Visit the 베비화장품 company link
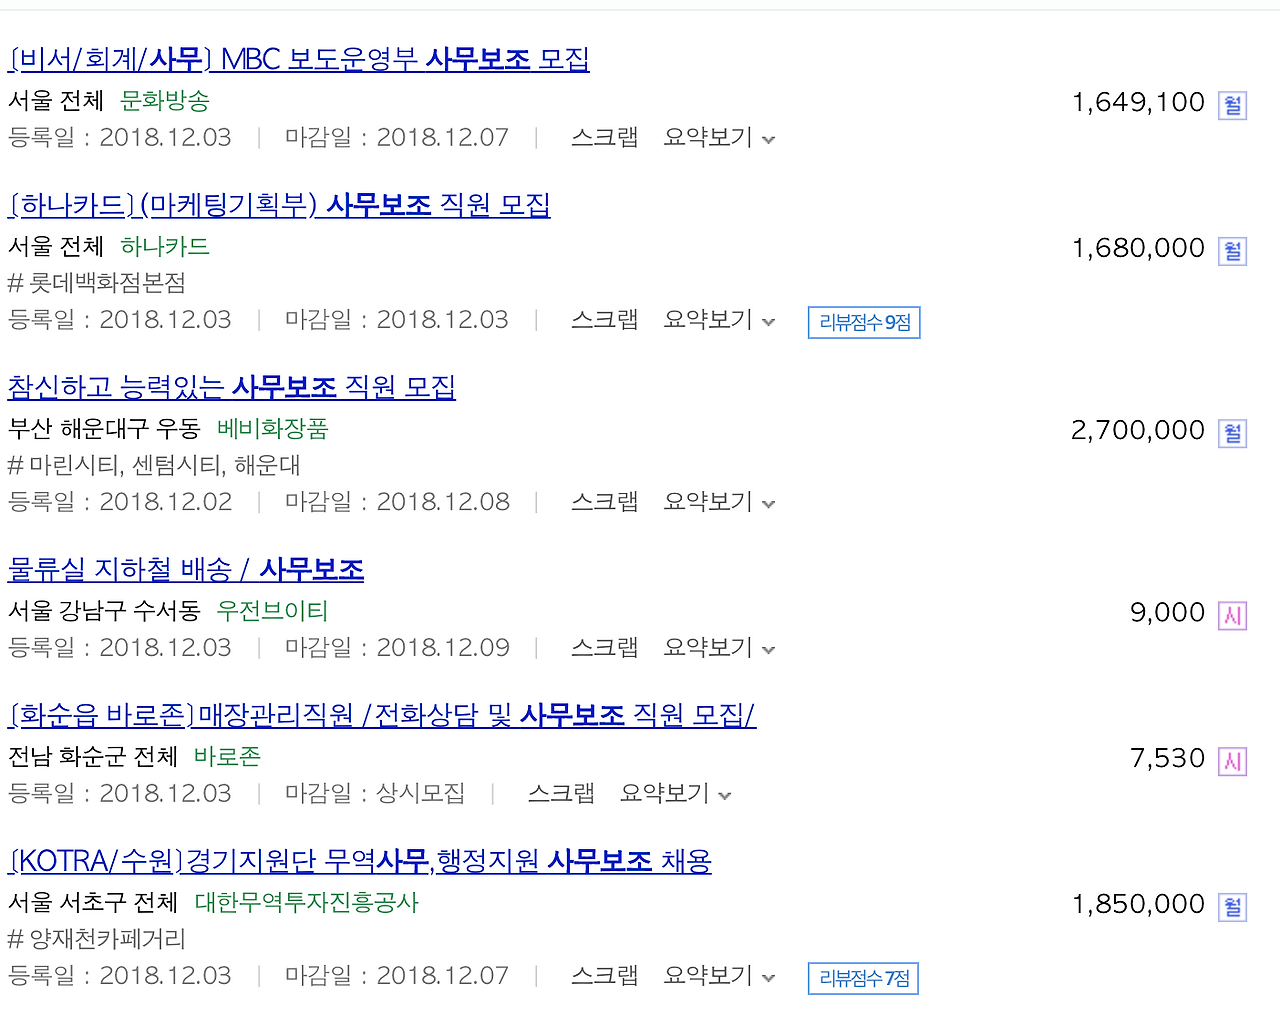1280x1015 pixels. click(x=273, y=429)
